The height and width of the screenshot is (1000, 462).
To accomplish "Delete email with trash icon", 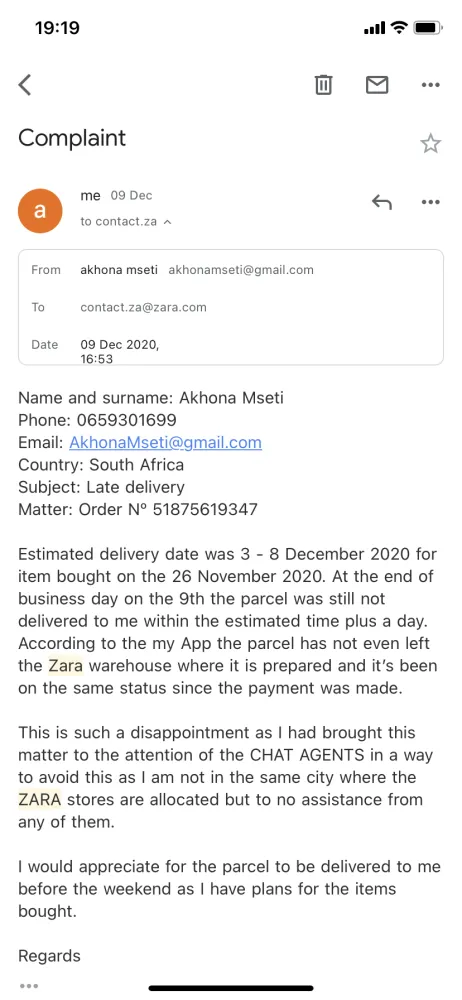I will coord(324,84).
